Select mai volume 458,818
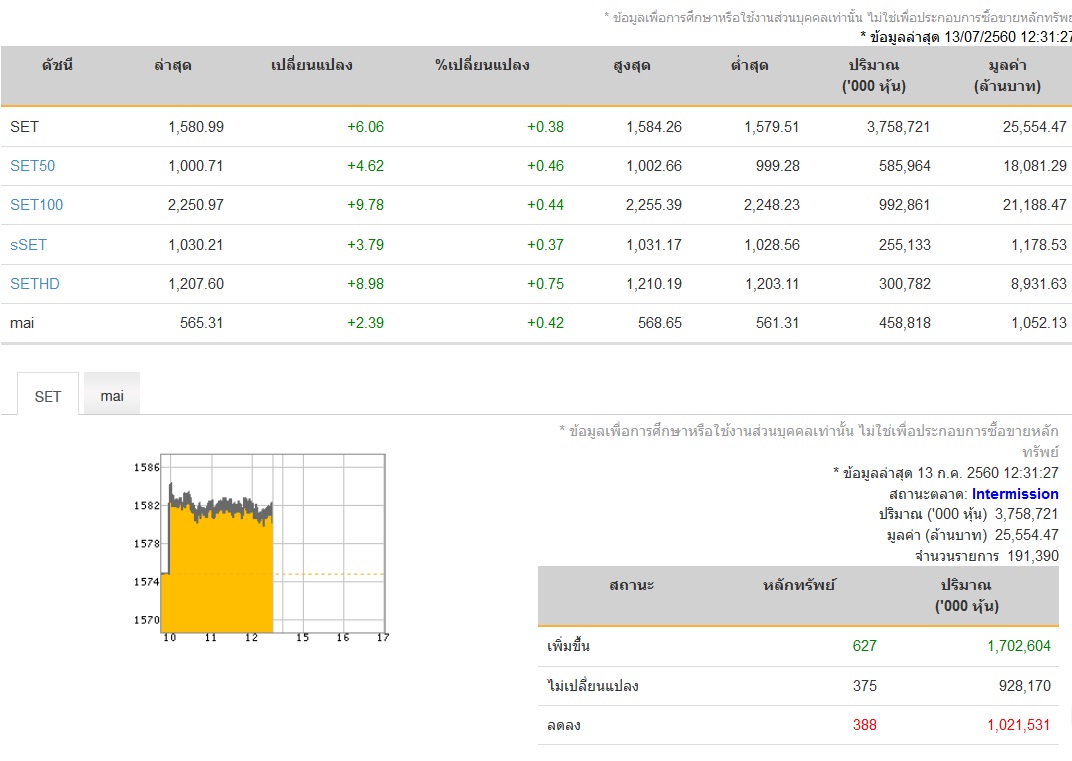Image resolution: width=1072 pixels, height=761 pixels. pyautogui.click(x=904, y=323)
